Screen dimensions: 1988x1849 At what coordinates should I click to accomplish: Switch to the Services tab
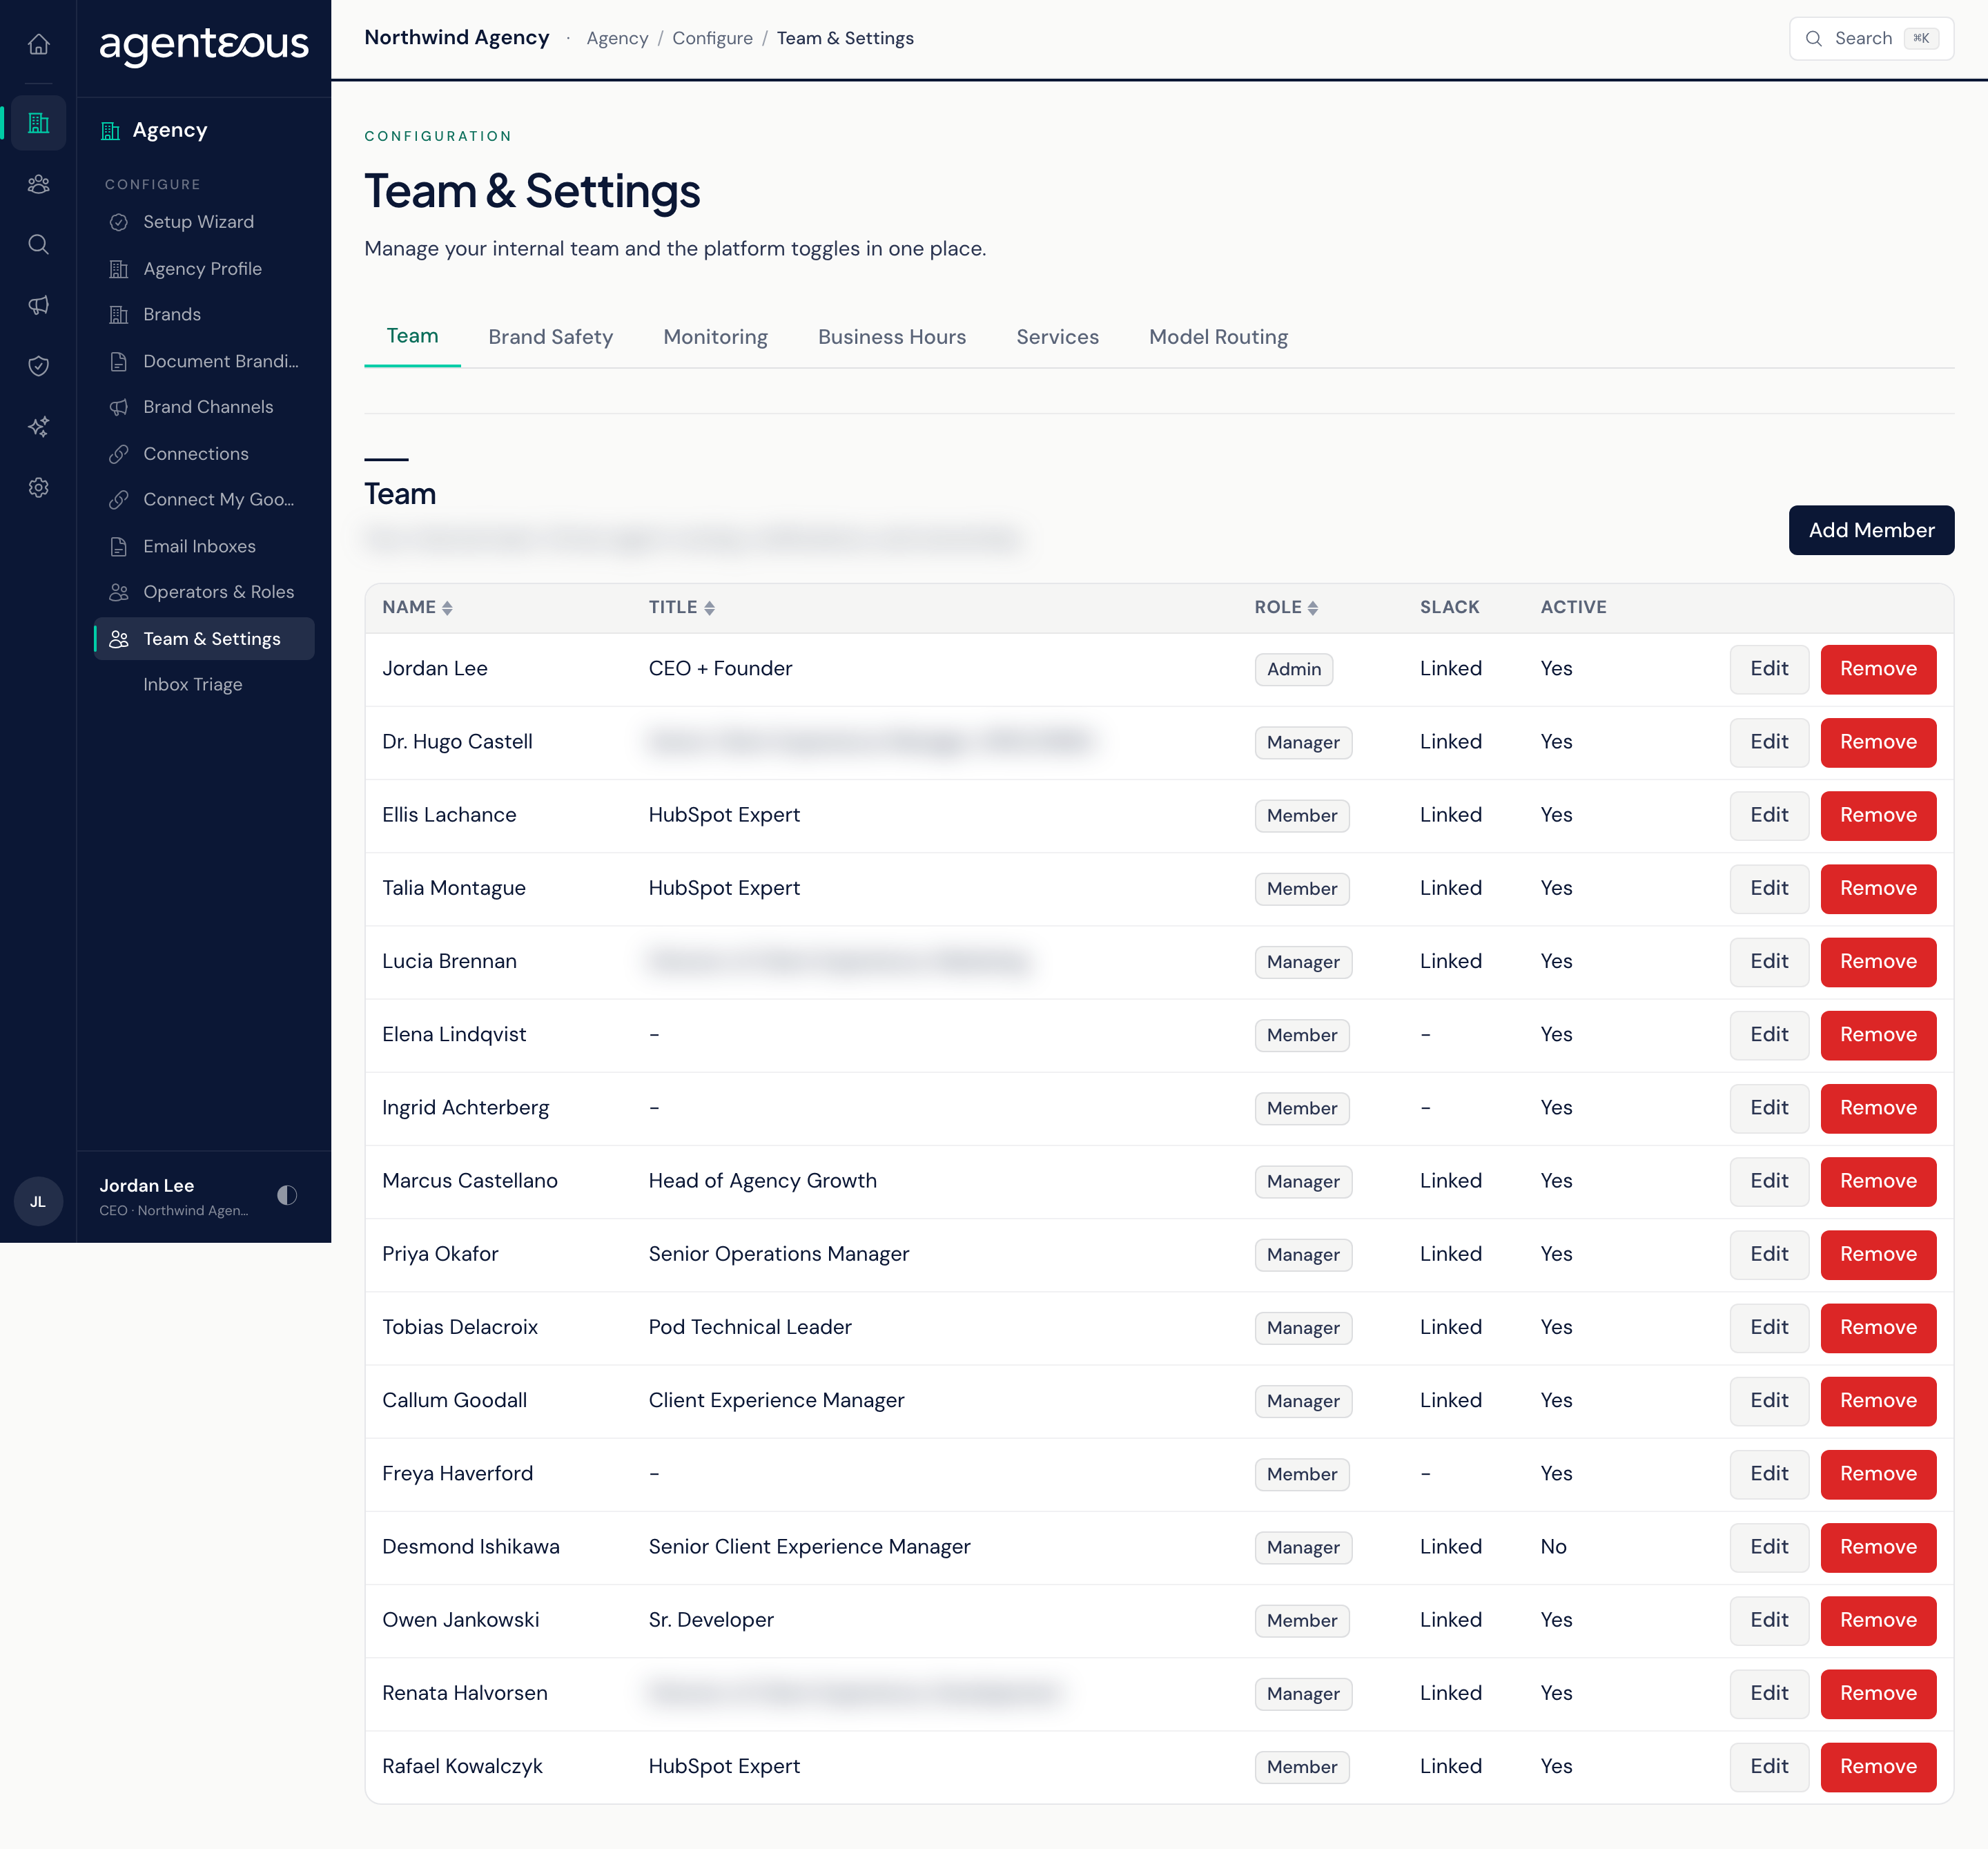pos(1057,337)
